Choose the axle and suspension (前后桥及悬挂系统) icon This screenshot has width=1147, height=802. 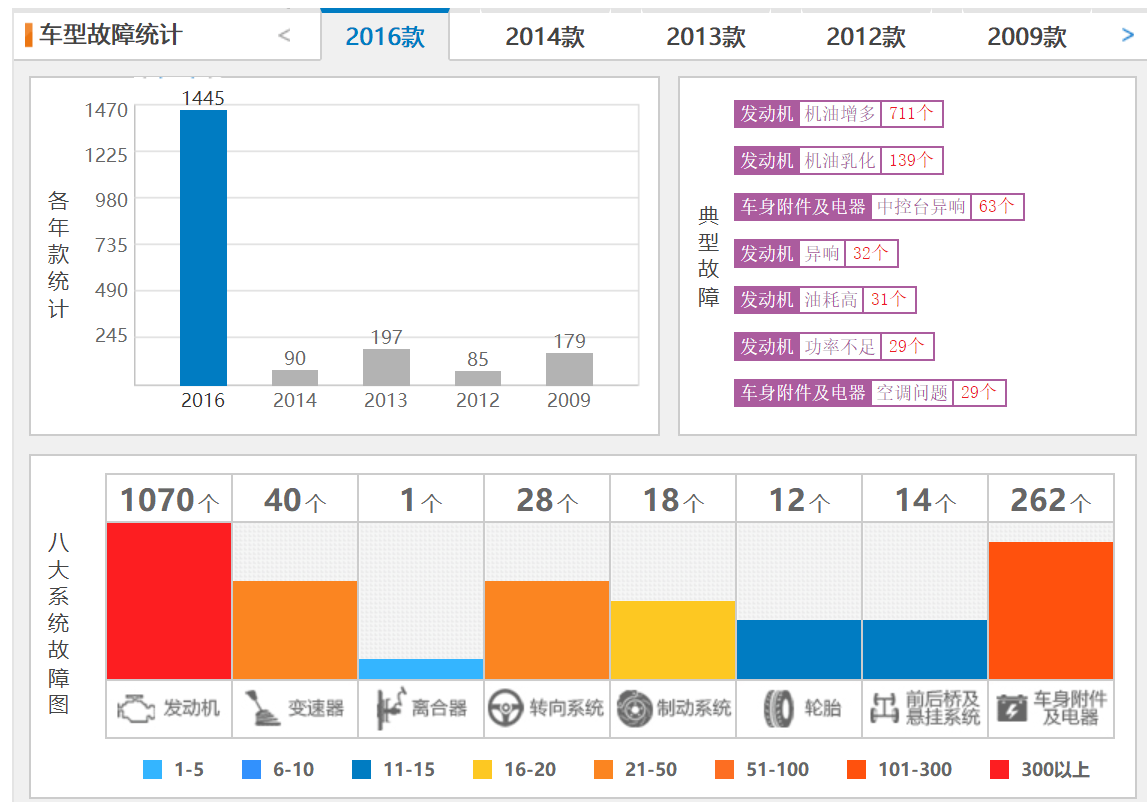[884, 708]
